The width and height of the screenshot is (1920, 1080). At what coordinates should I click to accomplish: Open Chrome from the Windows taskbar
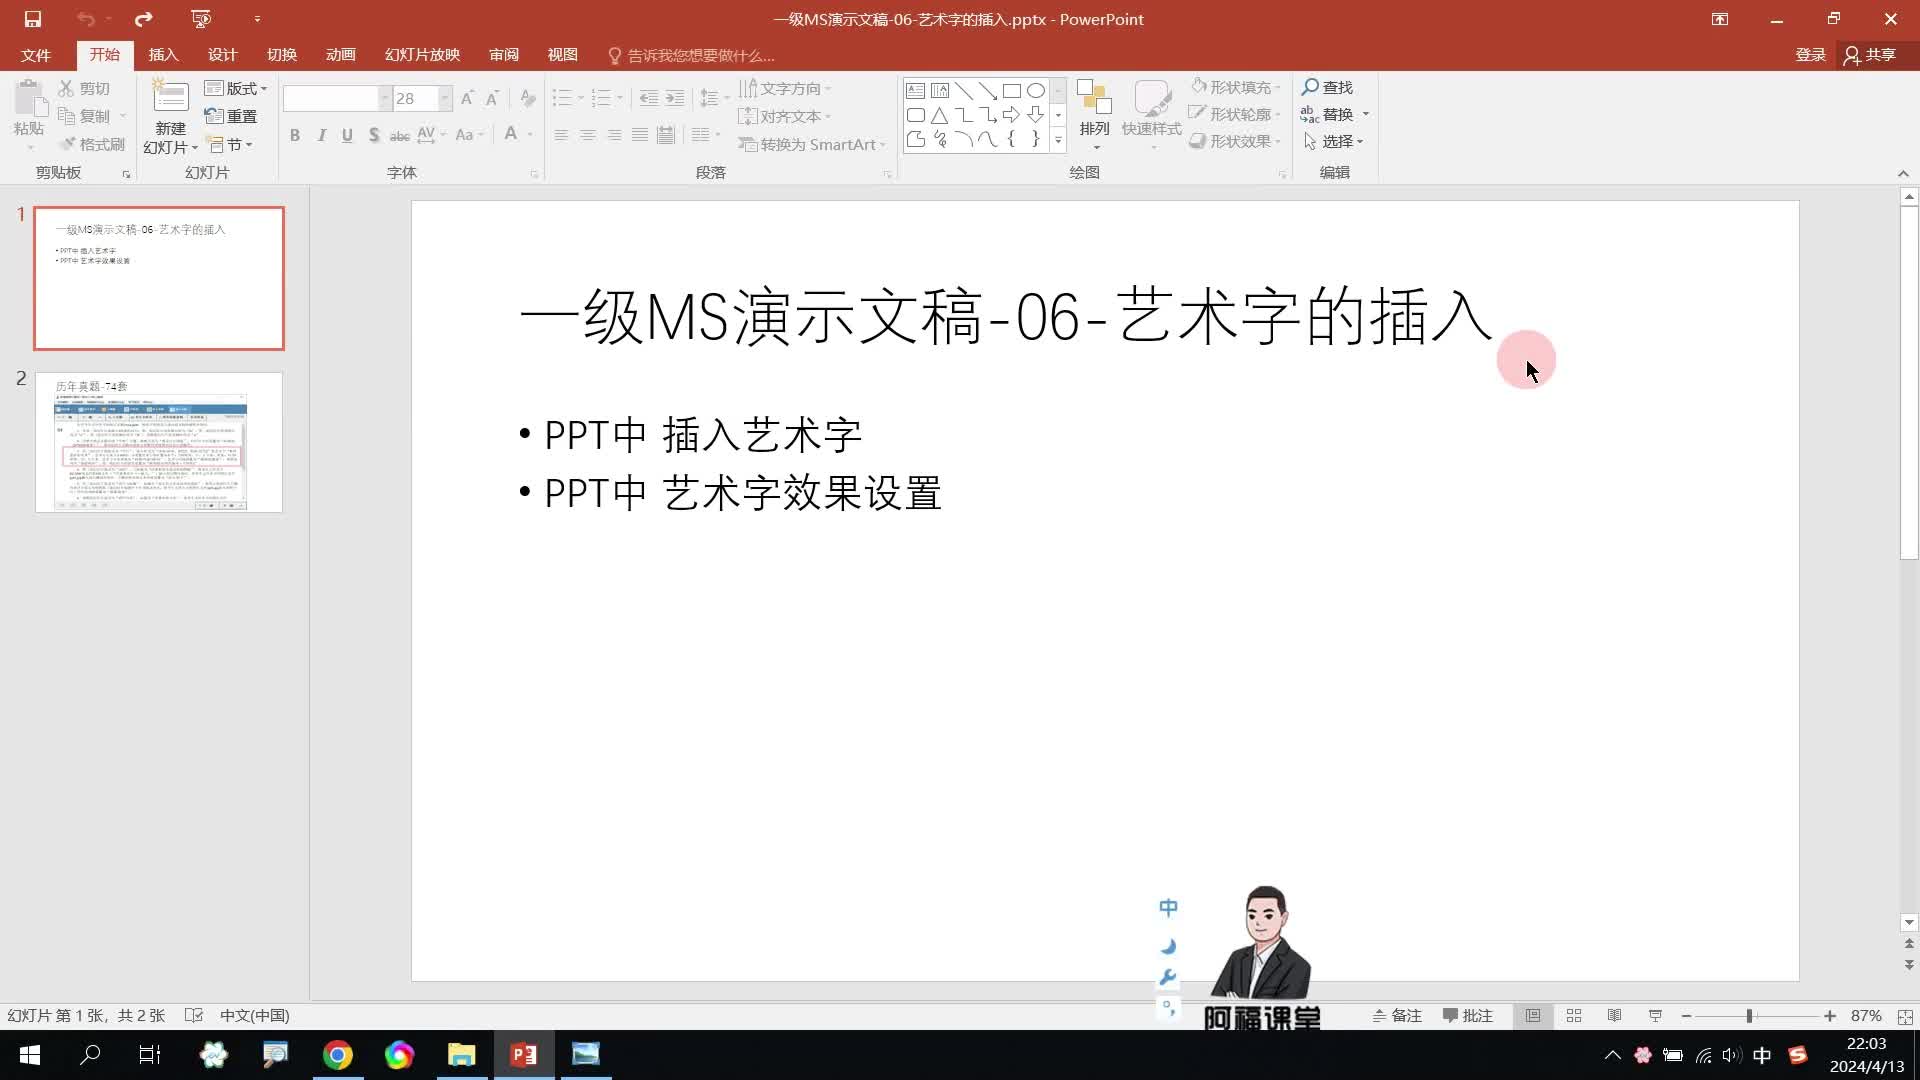click(338, 1055)
